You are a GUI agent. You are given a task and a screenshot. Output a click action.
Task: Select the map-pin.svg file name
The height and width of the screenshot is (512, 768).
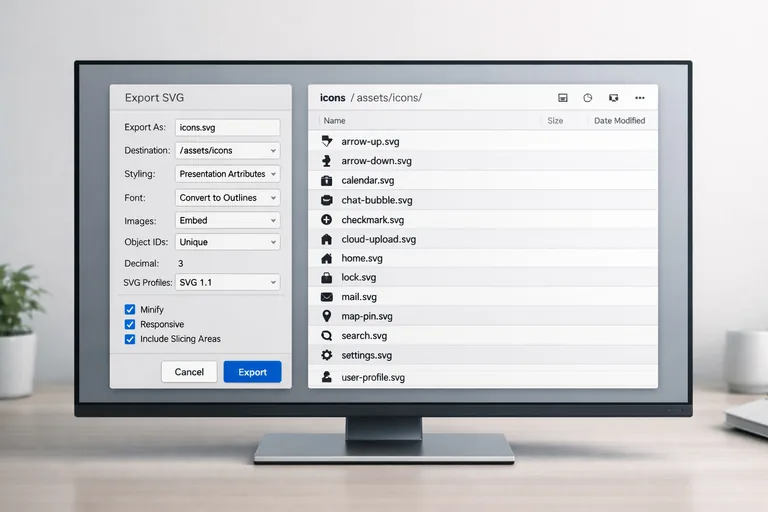tap(367, 317)
